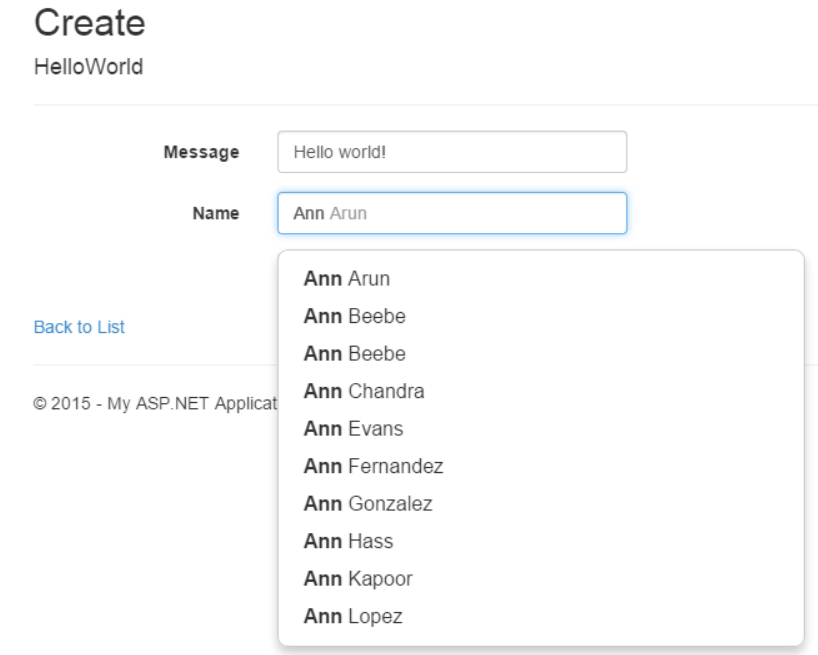The height and width of the screenshot is (655, 818).
Task: Open the Back to List link
Action: click(79, 327)
